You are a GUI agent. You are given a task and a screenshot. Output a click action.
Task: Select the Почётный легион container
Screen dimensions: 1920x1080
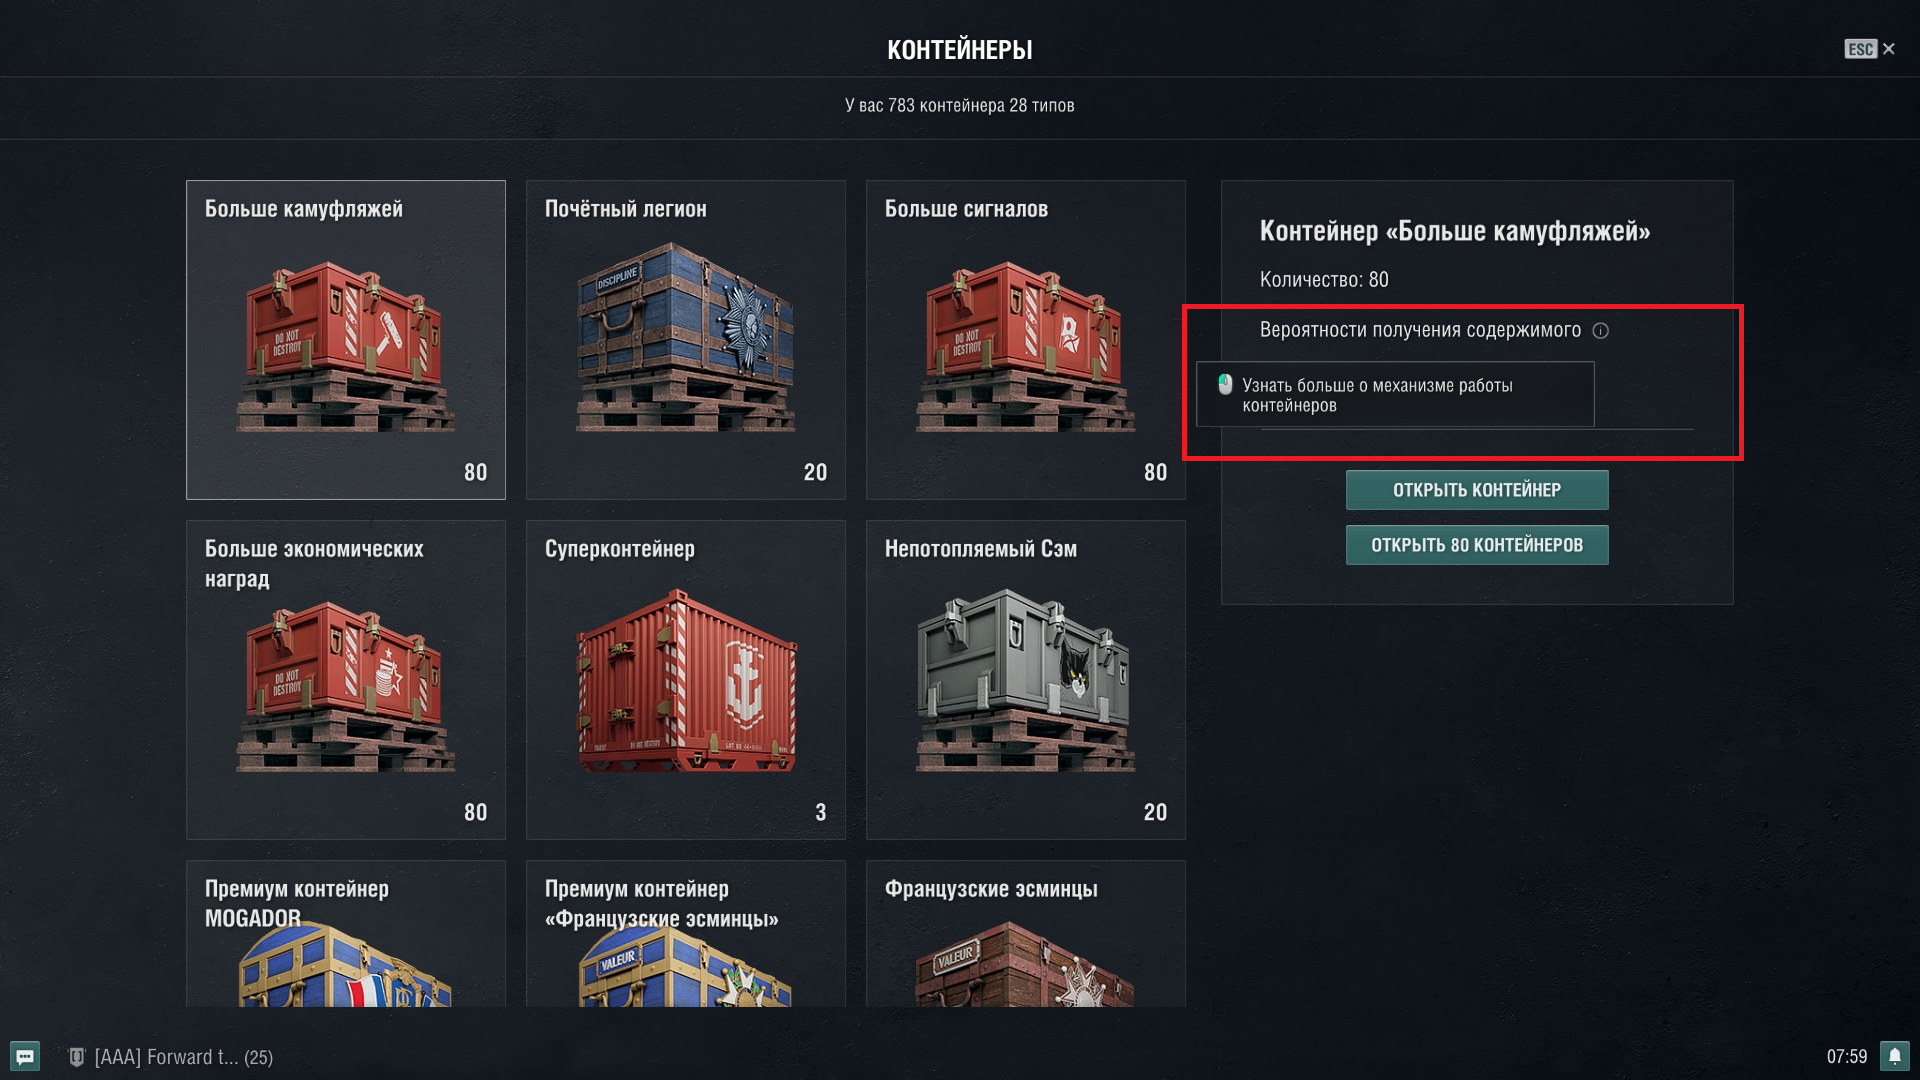click(686, 340)
